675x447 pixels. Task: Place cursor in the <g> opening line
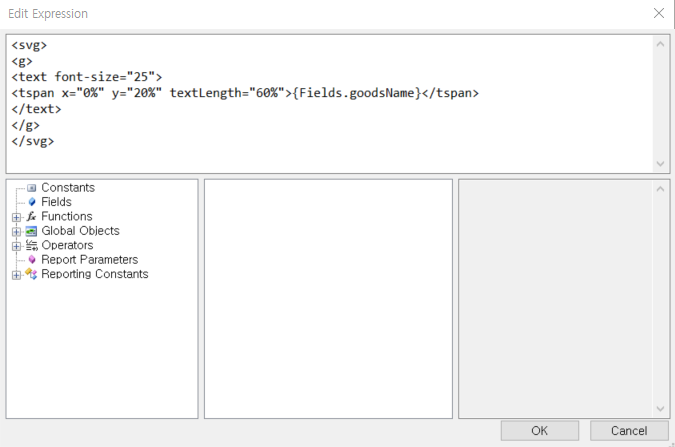pos(22,61)
